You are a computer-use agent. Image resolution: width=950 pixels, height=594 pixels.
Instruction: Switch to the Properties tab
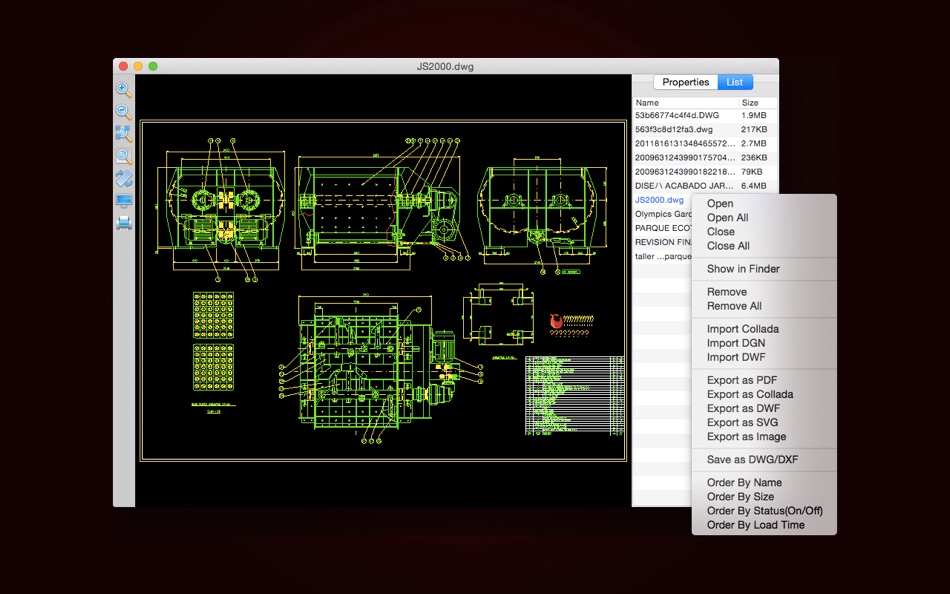pyautogui.click(x=685, y=82)
